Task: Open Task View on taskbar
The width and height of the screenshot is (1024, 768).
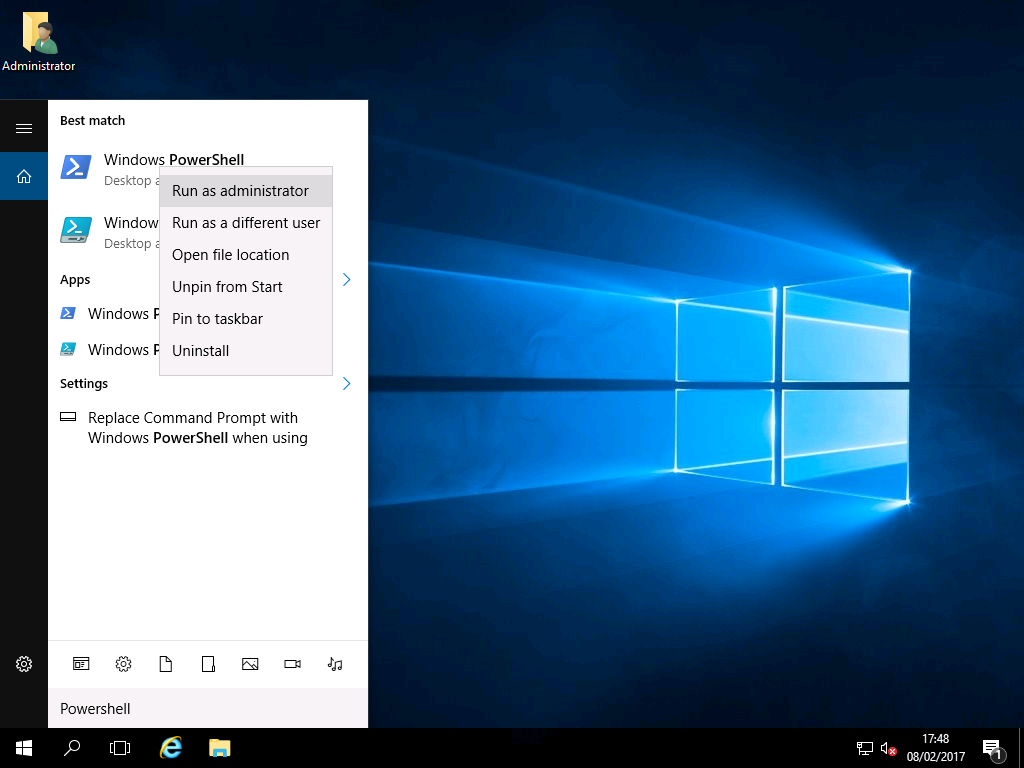Action: click(120, 748)
